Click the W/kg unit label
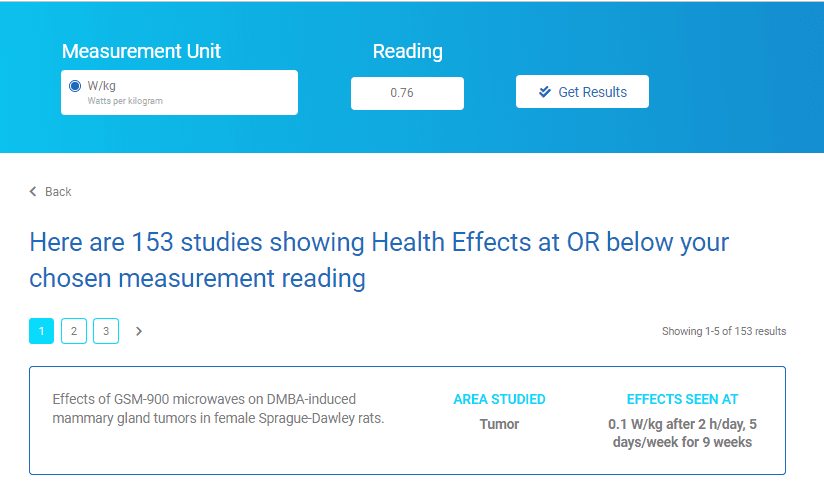 tap(101, 86)
